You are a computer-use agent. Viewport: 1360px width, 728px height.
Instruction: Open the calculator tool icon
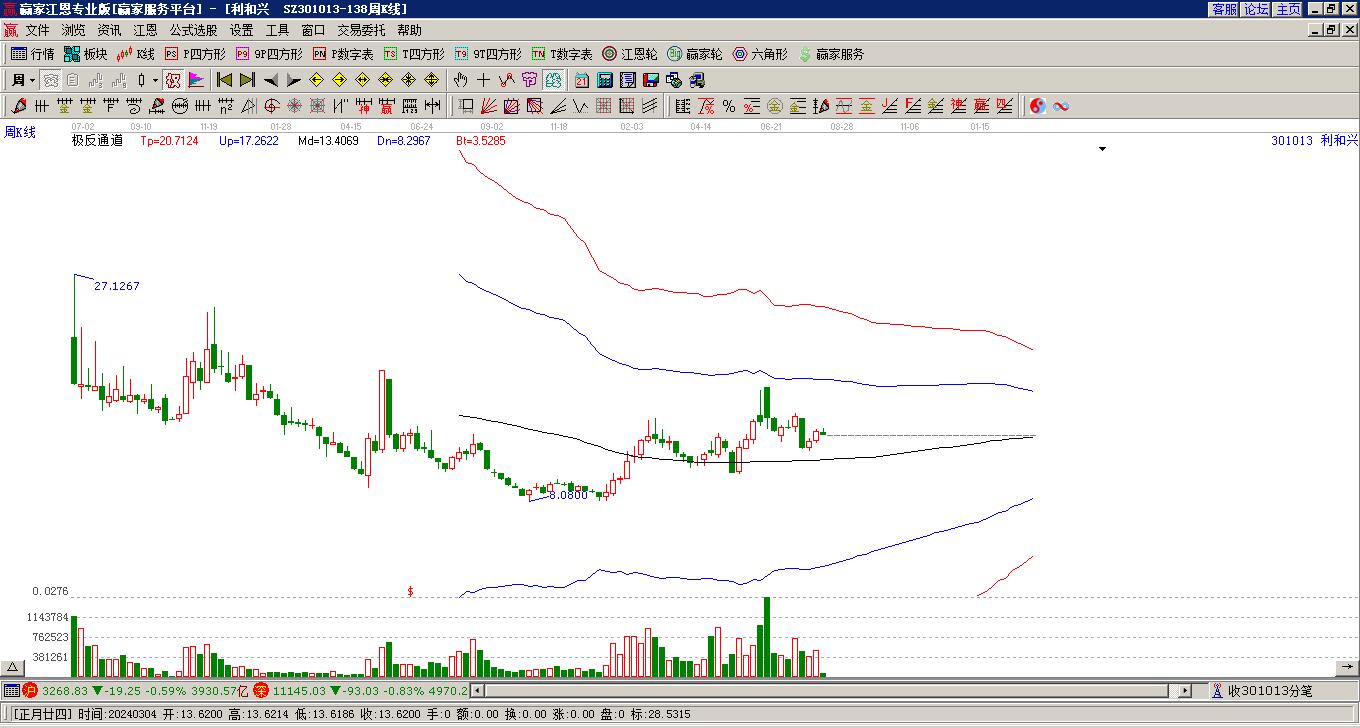[604, 80]
